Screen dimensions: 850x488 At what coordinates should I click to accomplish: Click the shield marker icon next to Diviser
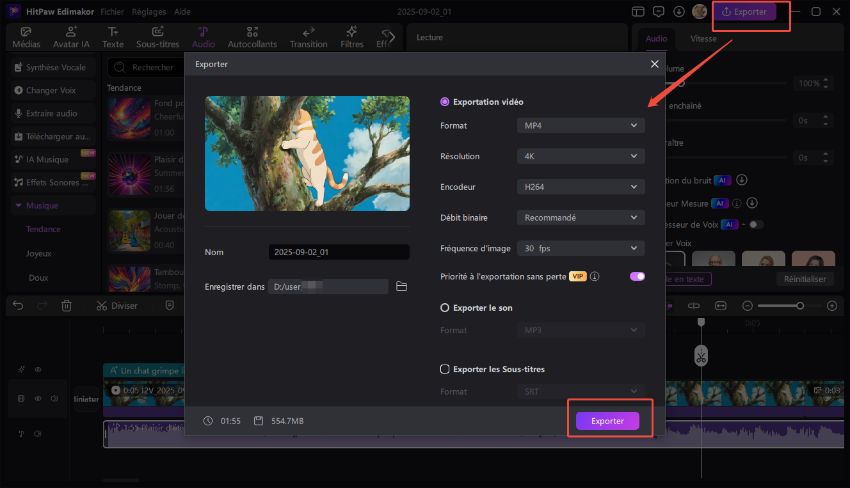pos(170,306)
